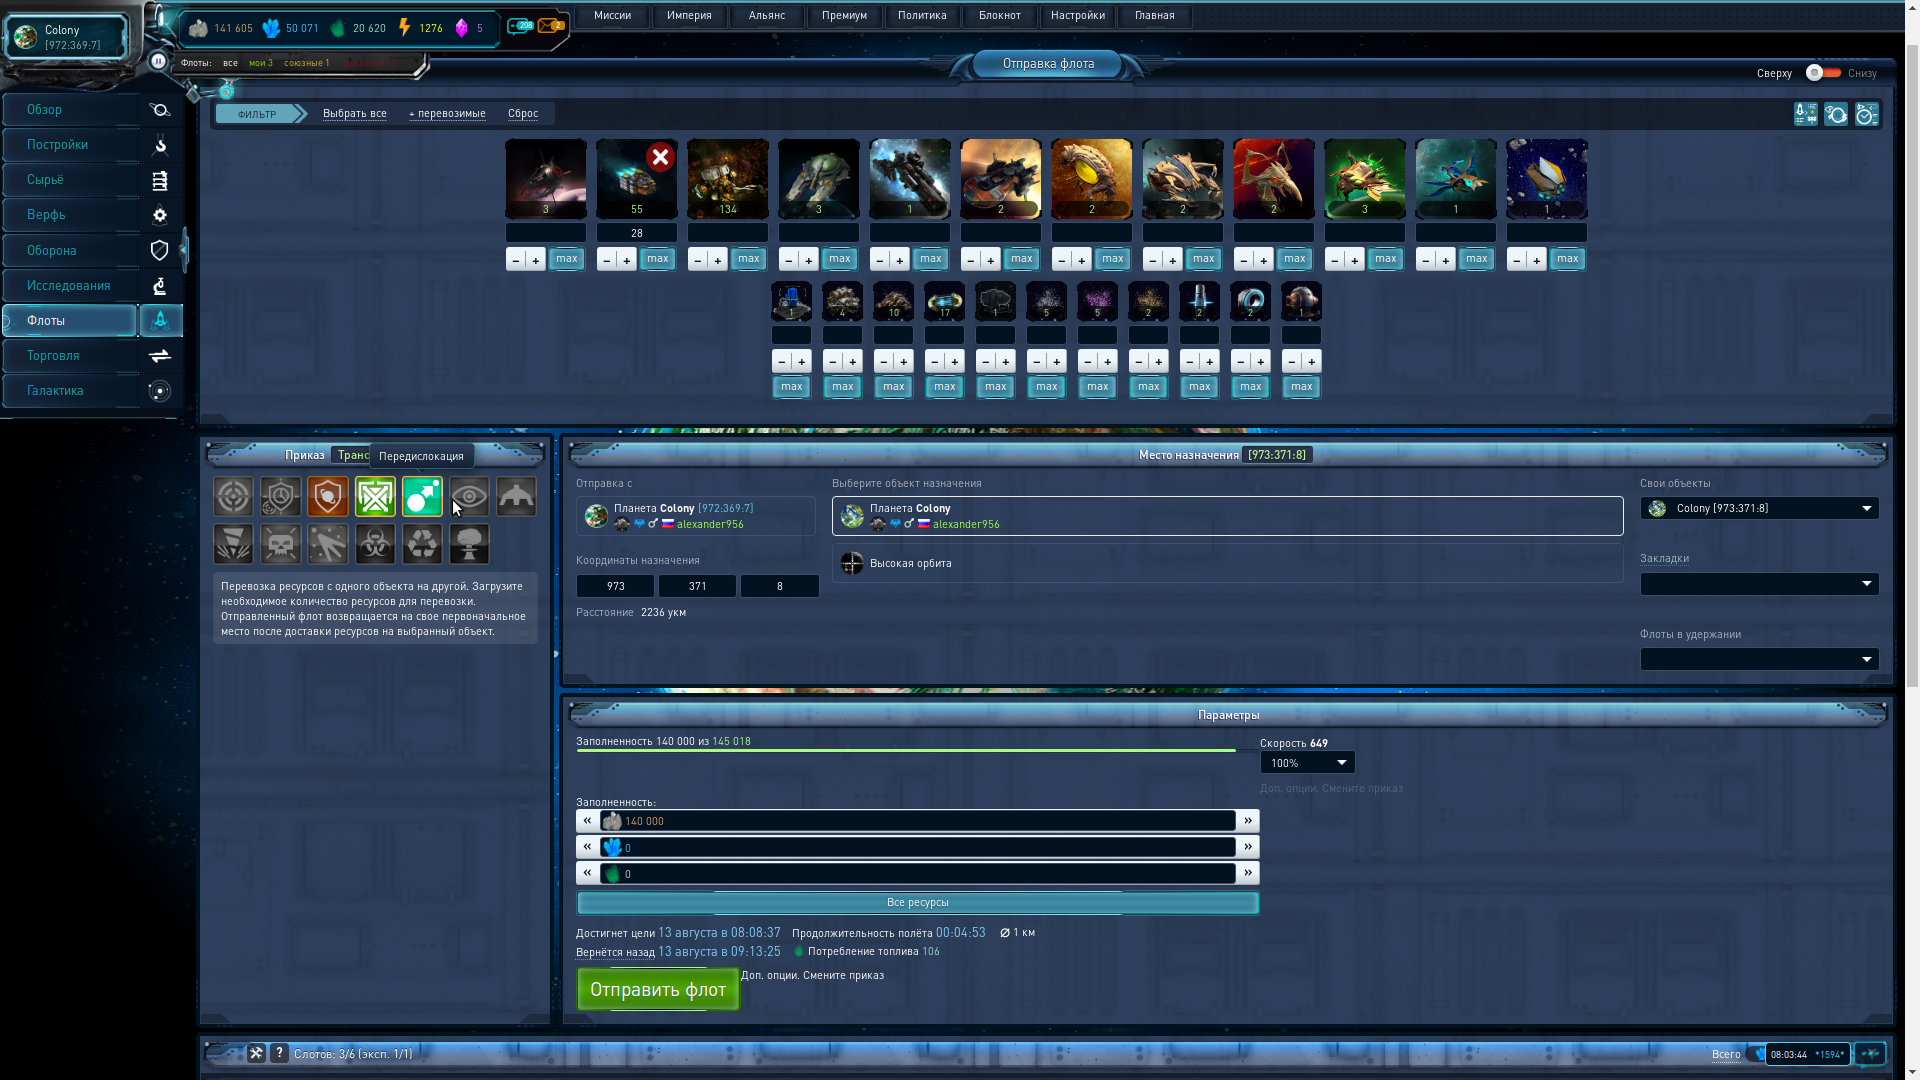Open the Империя menu

click(x=689, y=16)
